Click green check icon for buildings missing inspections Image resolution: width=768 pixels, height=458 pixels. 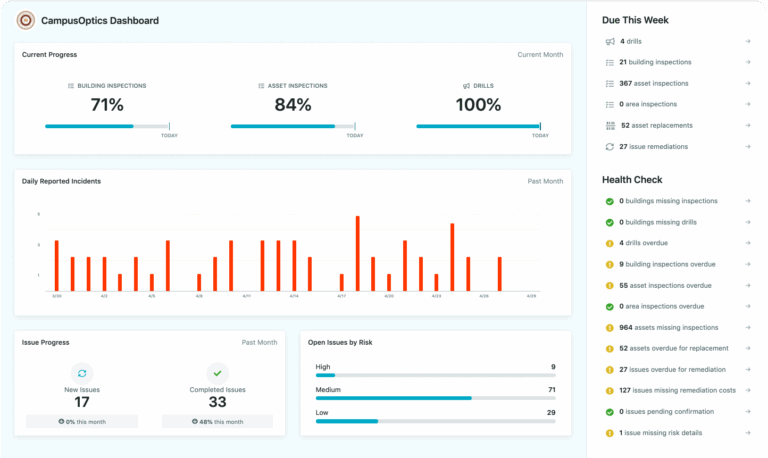coord(610,201)
